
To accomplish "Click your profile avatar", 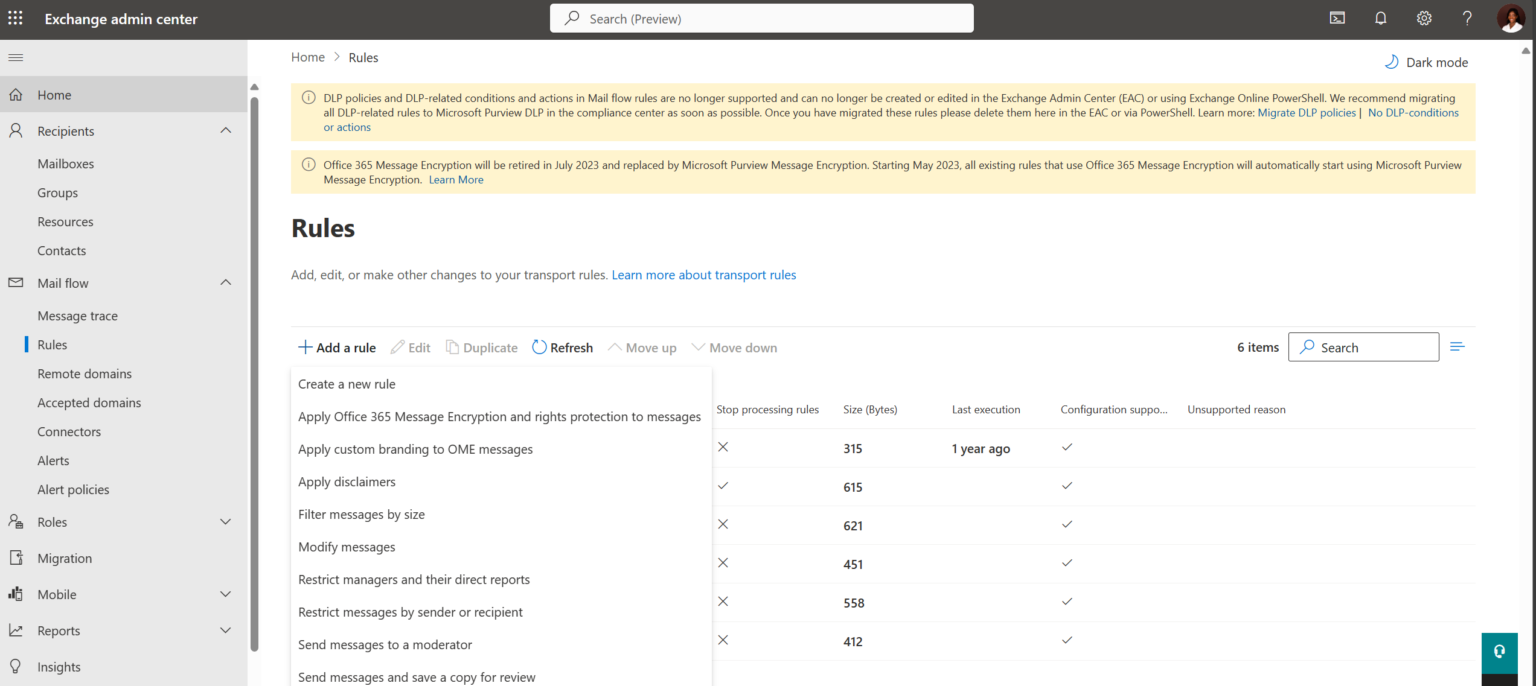I will click(x=1511, y=18).
